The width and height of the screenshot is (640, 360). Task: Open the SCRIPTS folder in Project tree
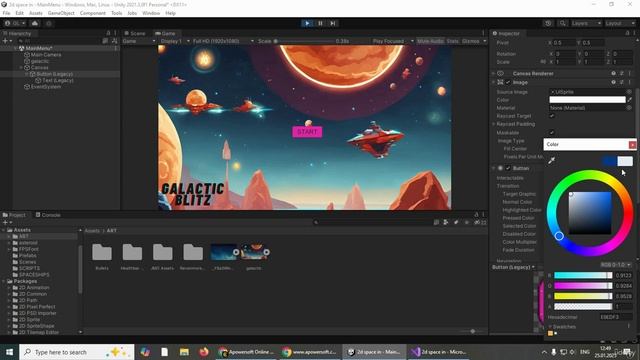[x=29, y=268]
